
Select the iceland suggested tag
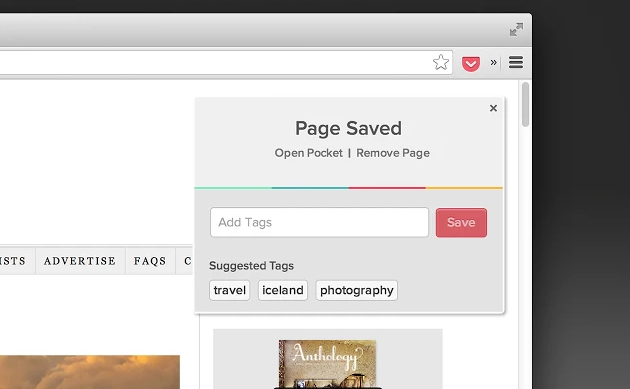pos(283,290)
